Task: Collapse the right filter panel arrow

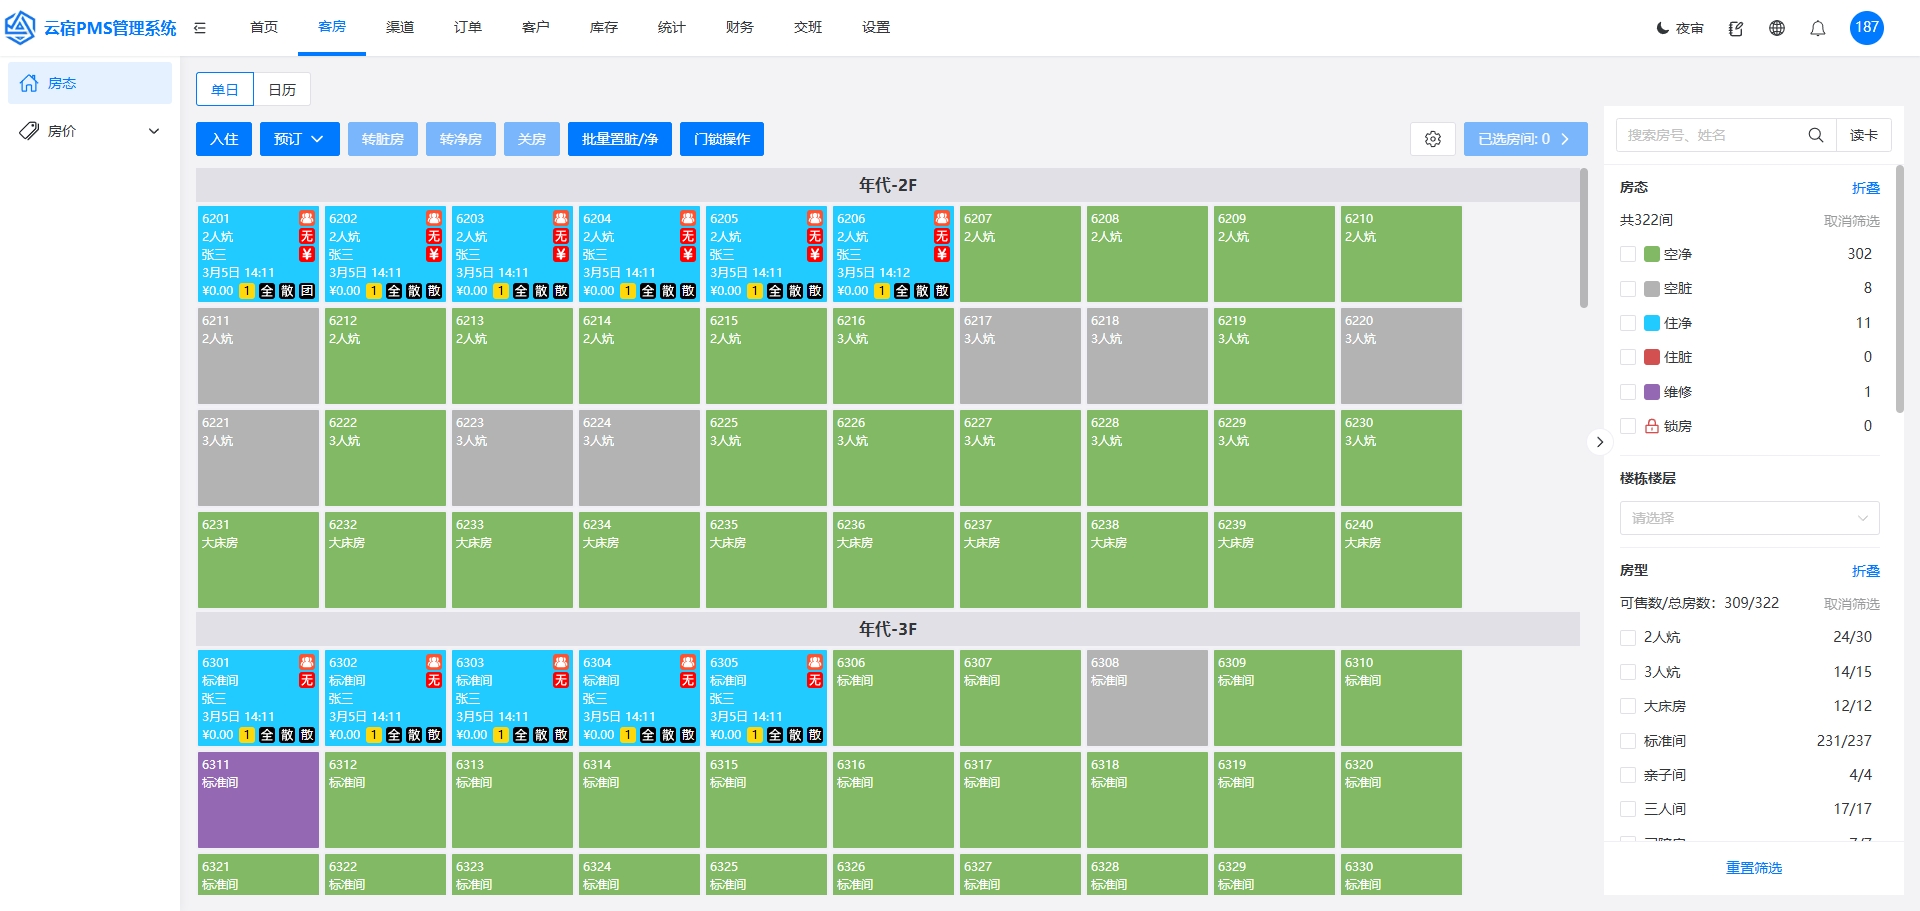Action: coord(1600,442)
